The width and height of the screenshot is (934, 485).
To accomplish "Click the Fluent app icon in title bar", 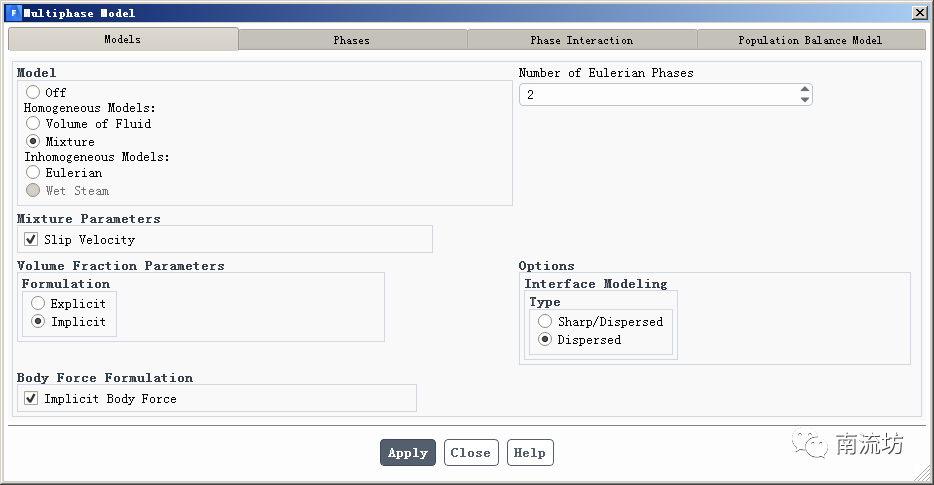I will (13, 13).
